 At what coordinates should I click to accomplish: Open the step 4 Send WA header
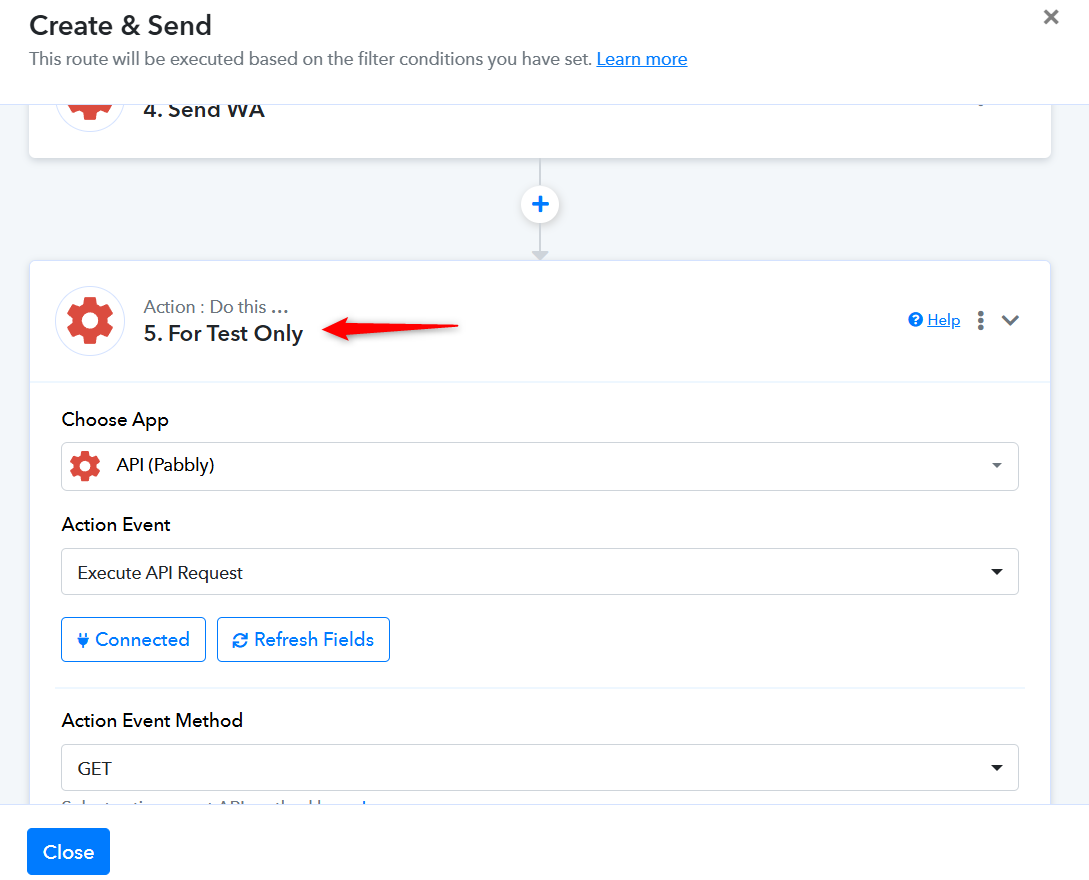[204, 111]
